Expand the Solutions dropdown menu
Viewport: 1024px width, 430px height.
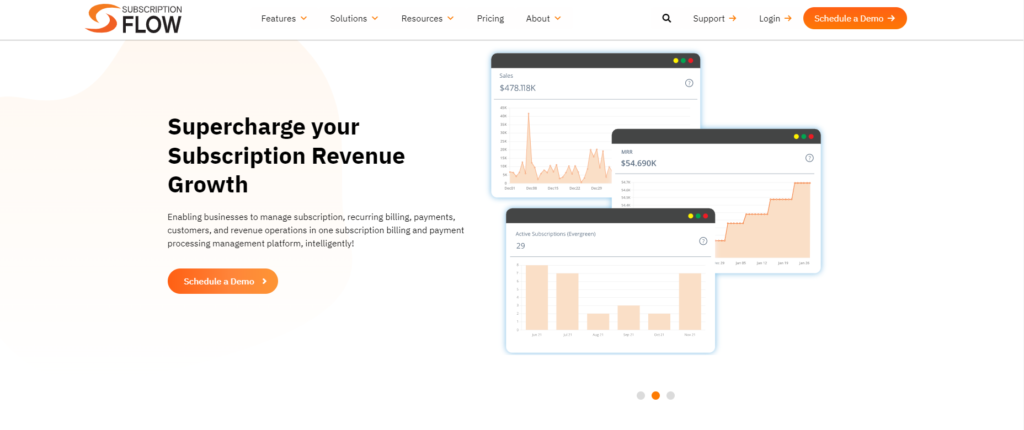point(354,18)
